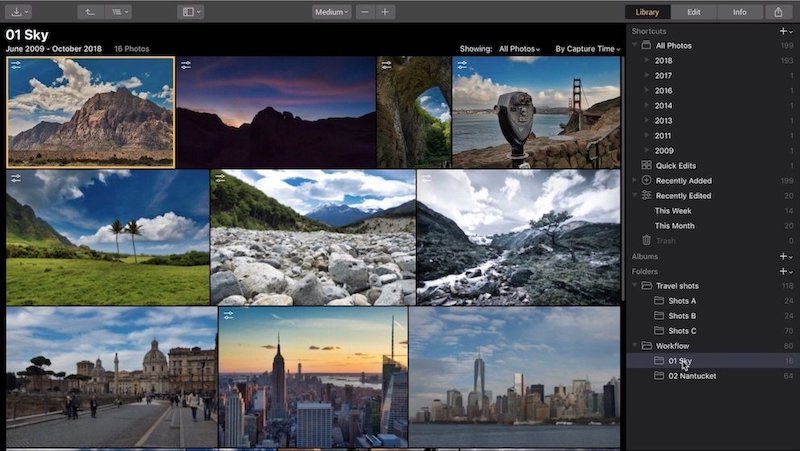Switch to the Edit tab
The image size is (800, 451).
[x=693, y=12]
